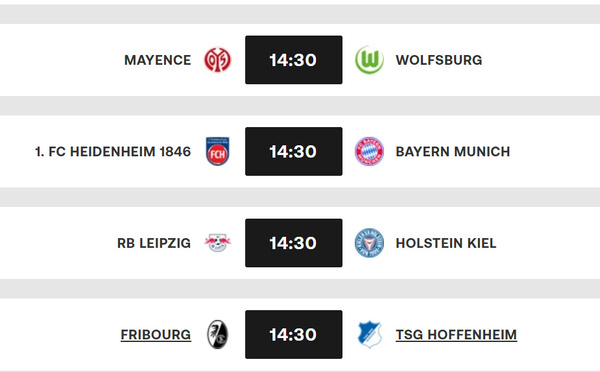Viewport: 600px width, 372px height.
Task: Click Heidenheim vs Bayern 14:30 time box
Action: click(x=293, y=151)
